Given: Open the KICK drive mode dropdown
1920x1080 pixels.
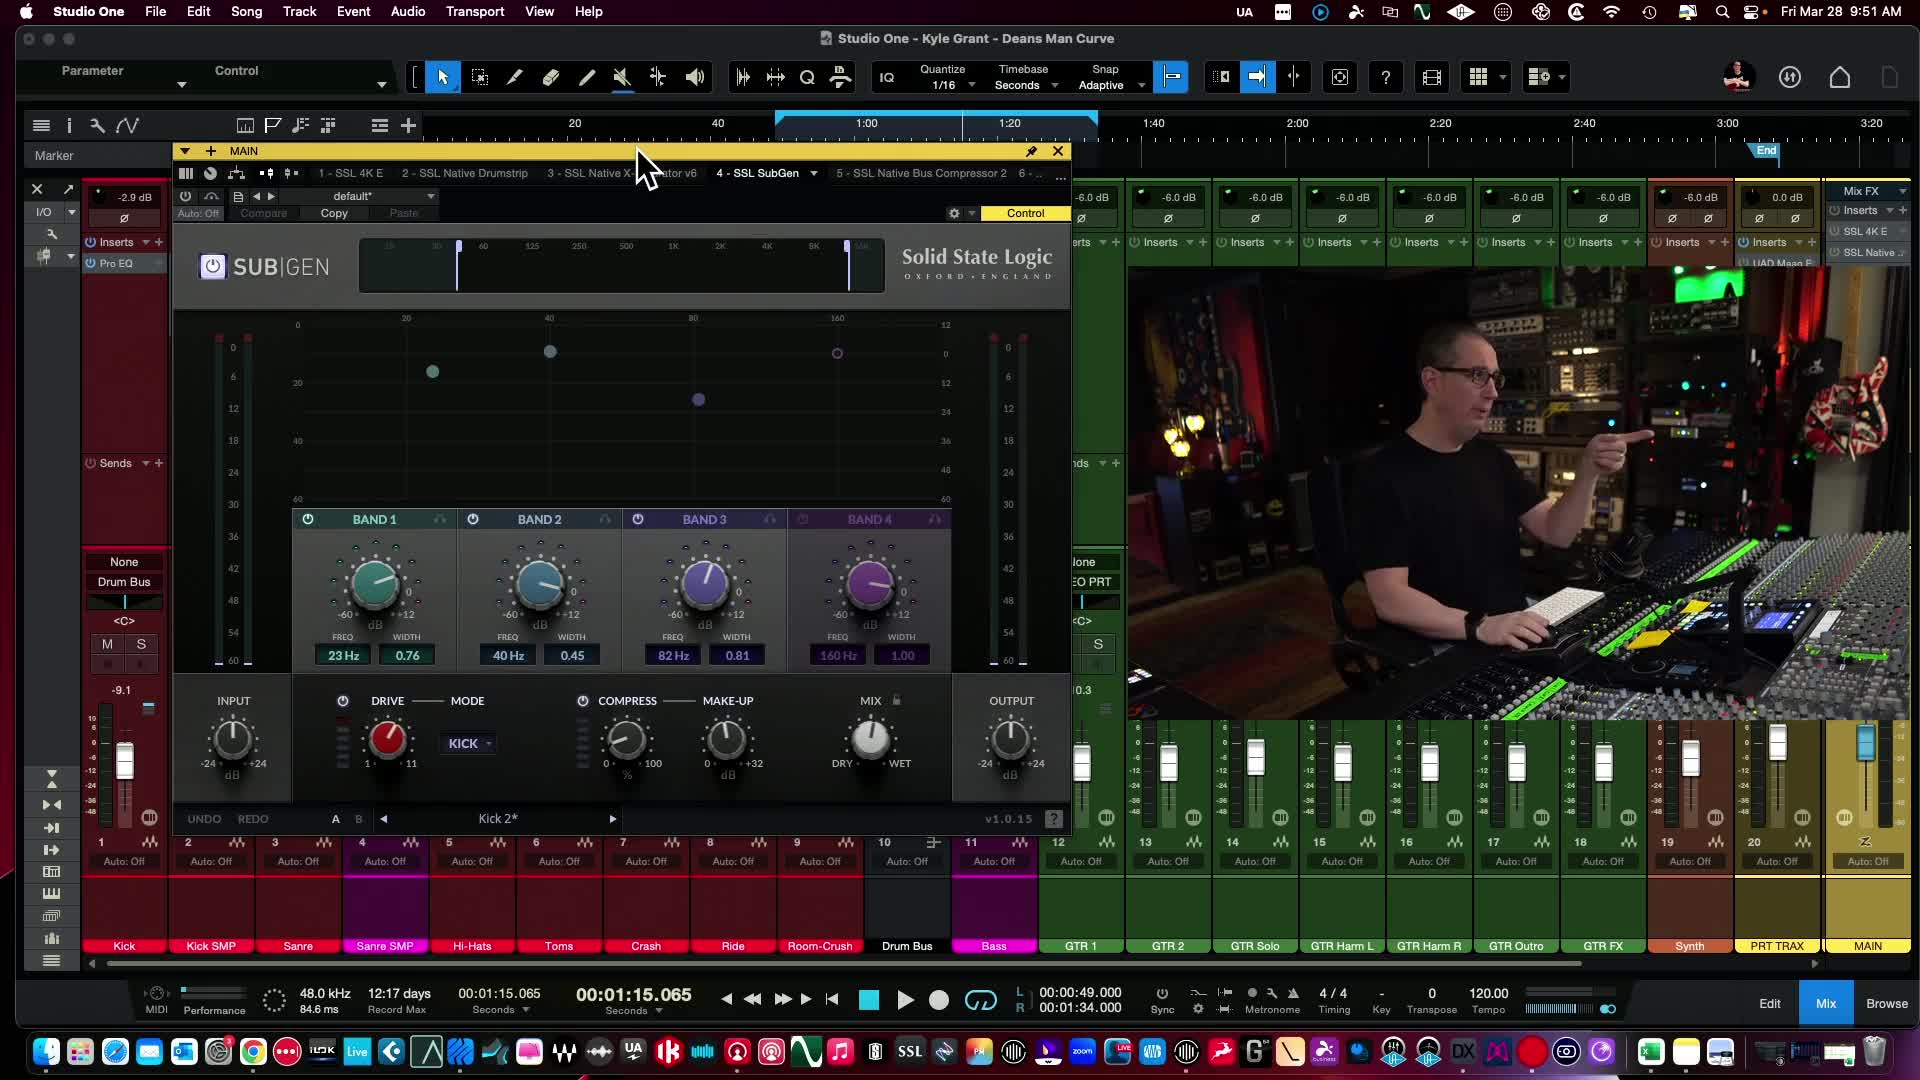Looking at the screenshot, I should [x=468, y=743].
